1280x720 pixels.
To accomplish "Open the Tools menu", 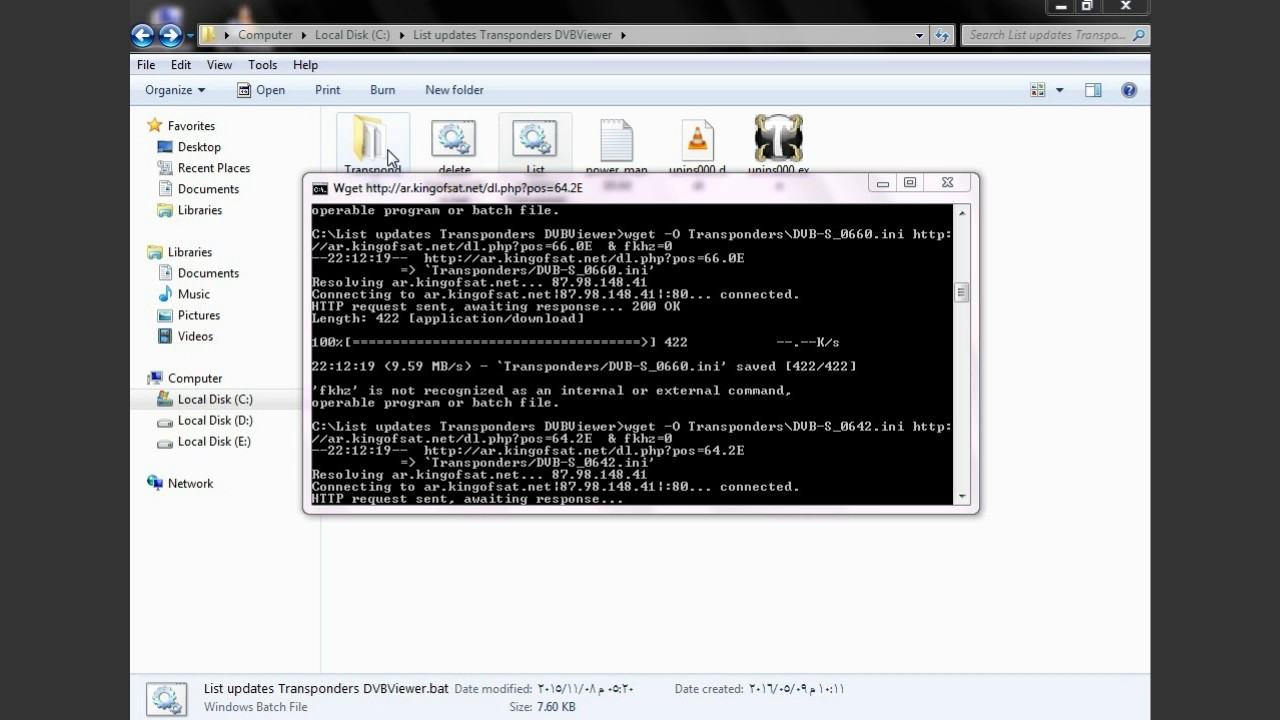I will pos(263,65).
